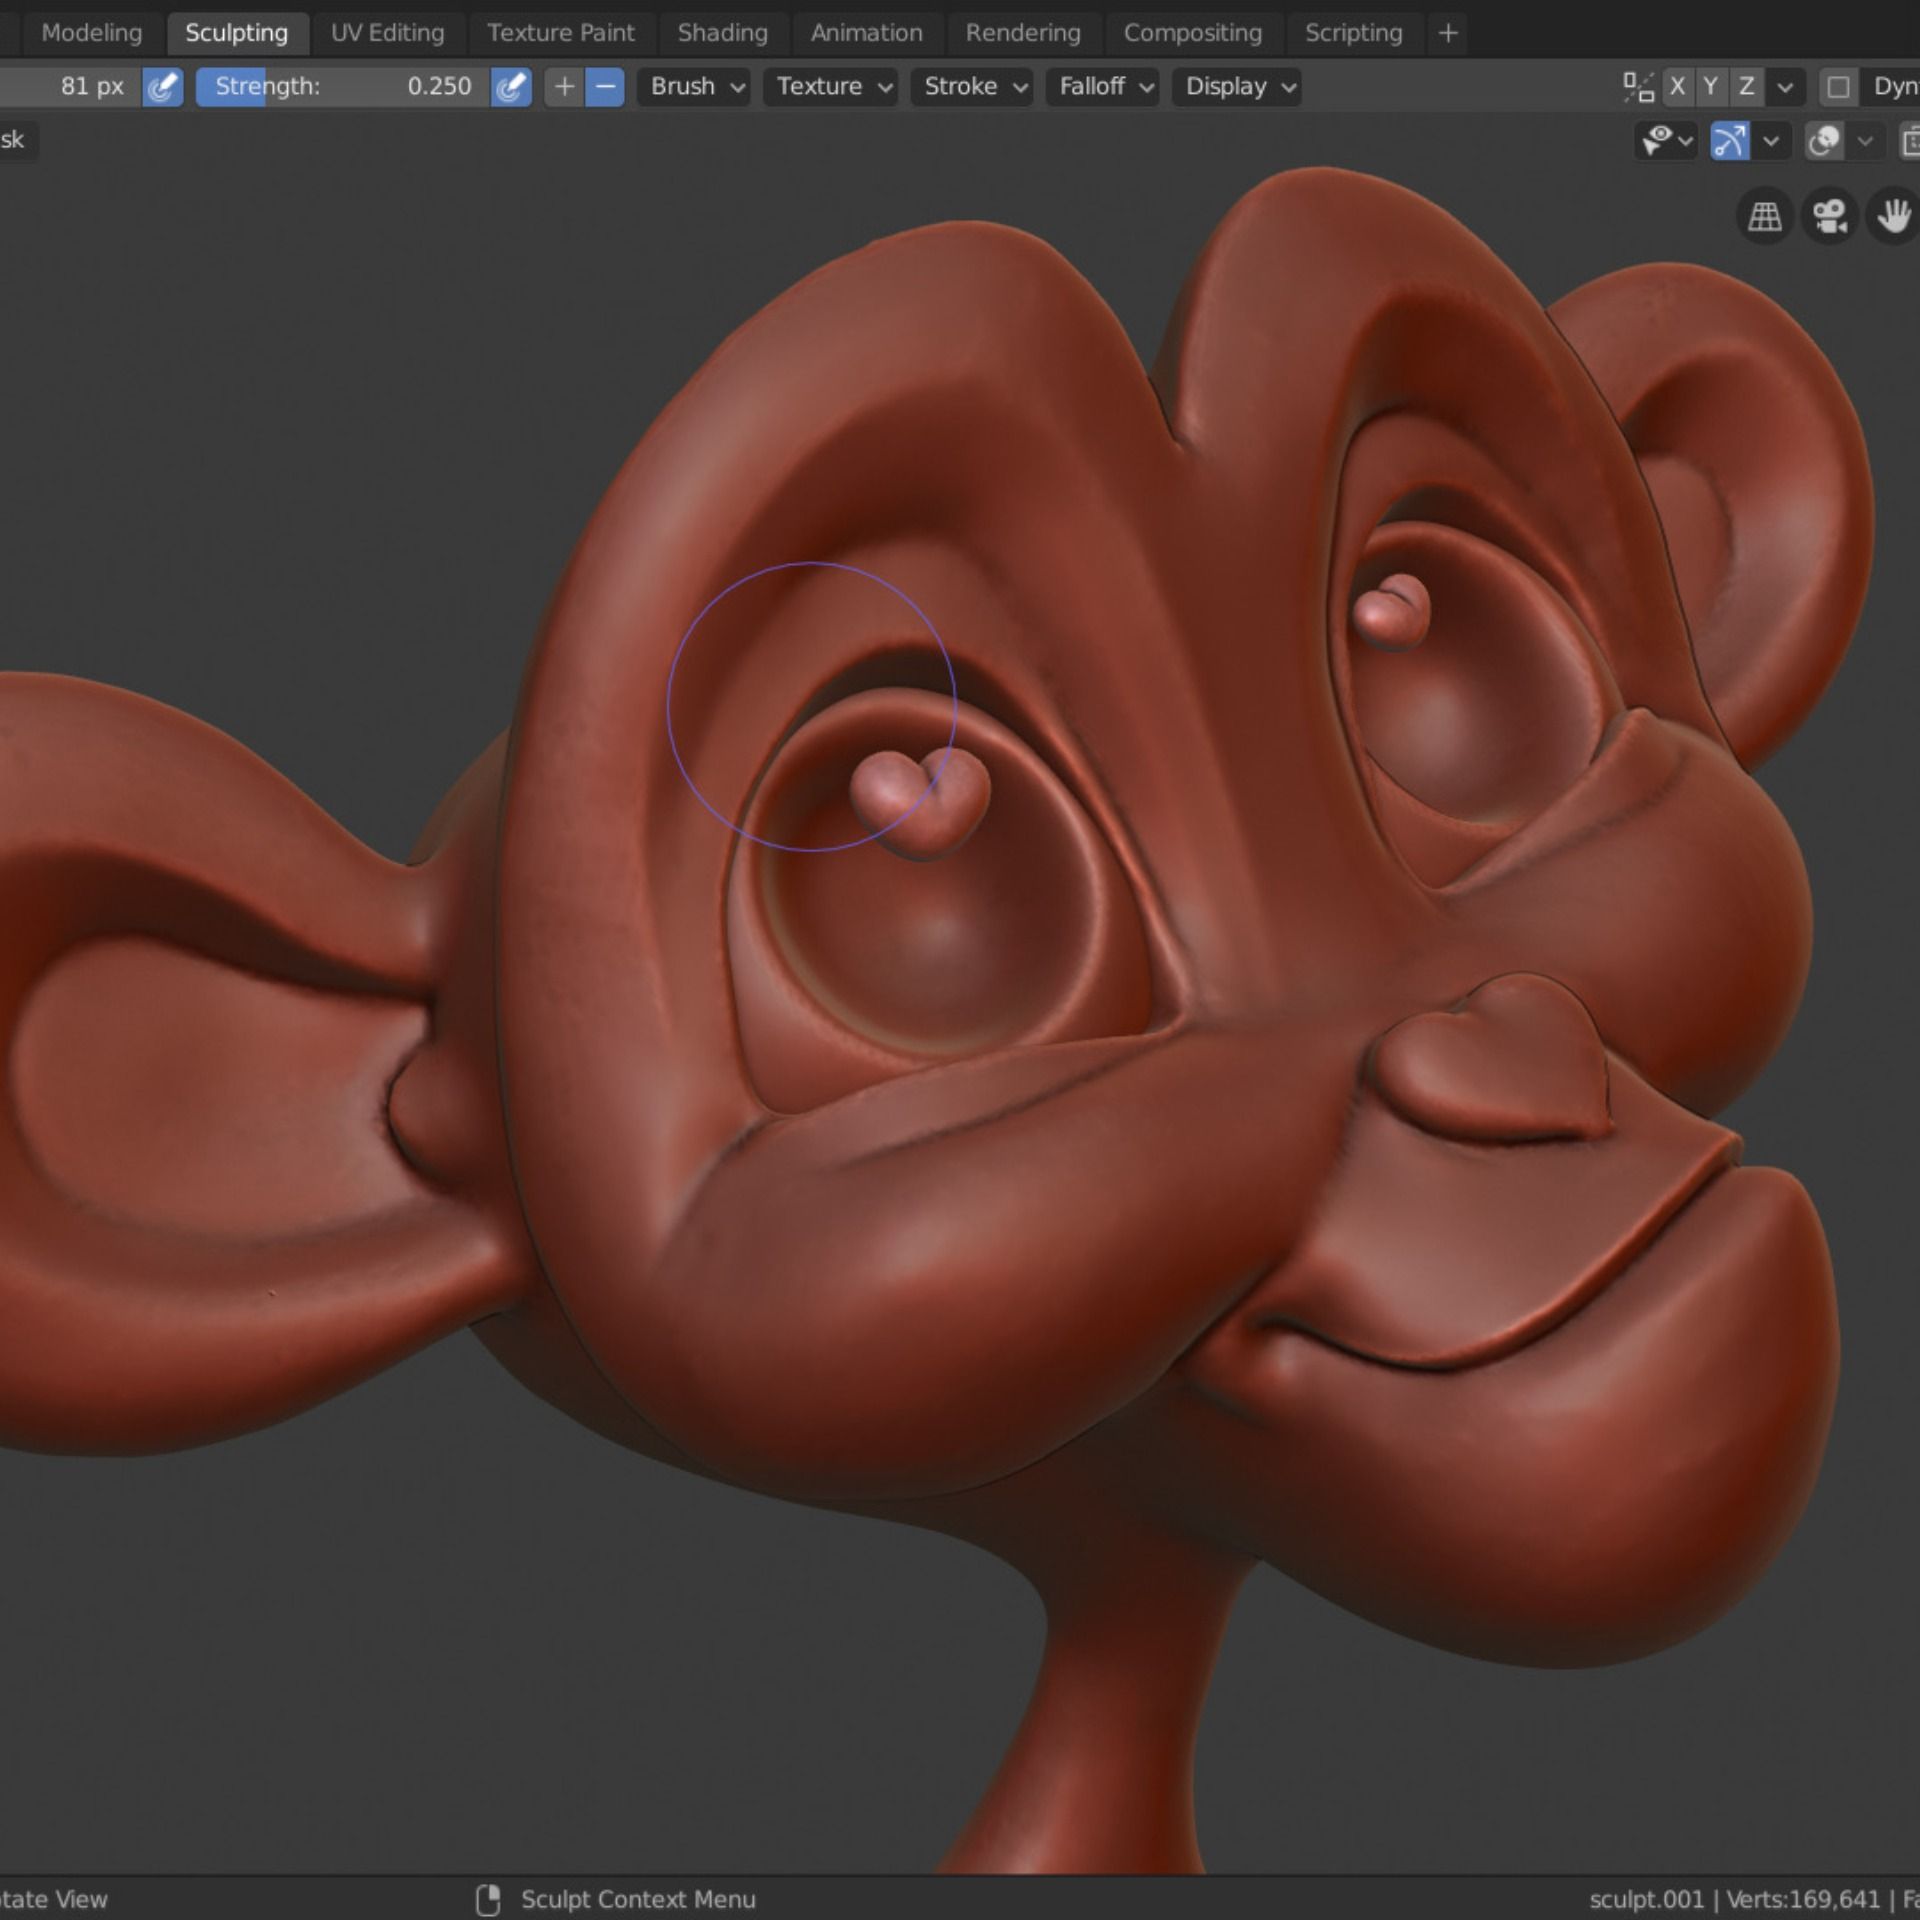Image resolution: width=1920 pixels, height=1920 pixels.
Task: Toggle the viewport gizmo button
Action: 1730,141
